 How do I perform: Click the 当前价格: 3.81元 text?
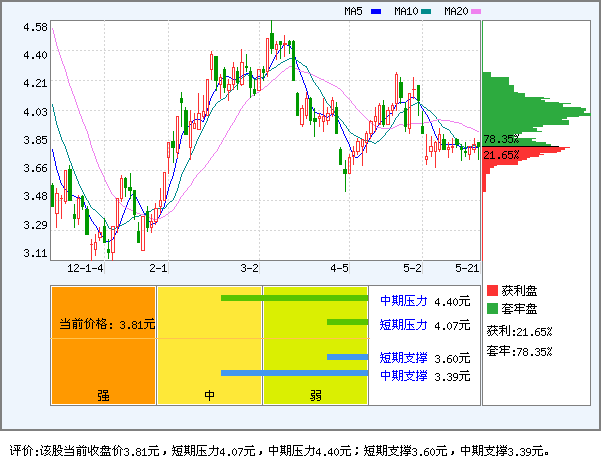[x=107, y=325]
